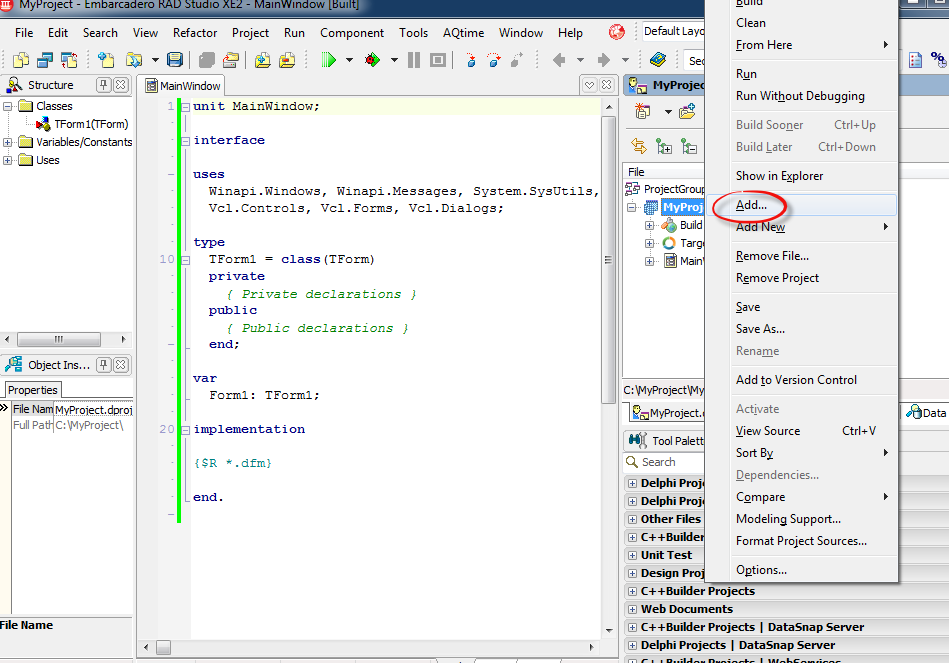The image size is (949, 663).
Task: Expand the Uses node in Structure
Action: [7, 160]
